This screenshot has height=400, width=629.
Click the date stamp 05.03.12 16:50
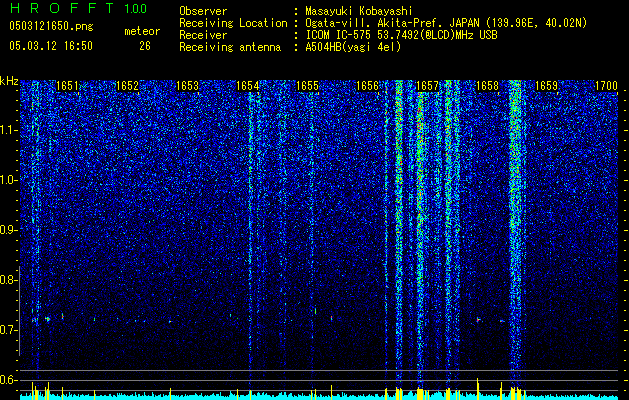pos(51,46)
